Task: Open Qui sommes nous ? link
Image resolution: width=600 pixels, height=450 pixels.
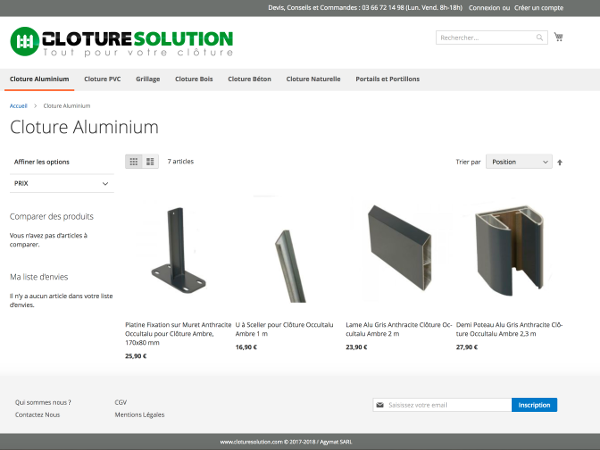Action: coord(43,402)
